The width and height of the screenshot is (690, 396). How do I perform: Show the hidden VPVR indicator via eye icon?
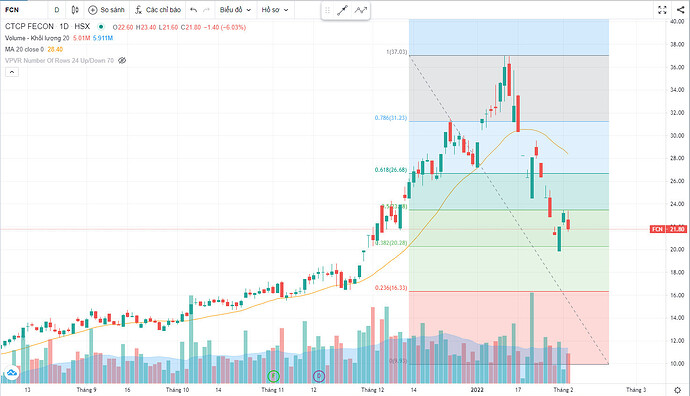pos(122,60)
